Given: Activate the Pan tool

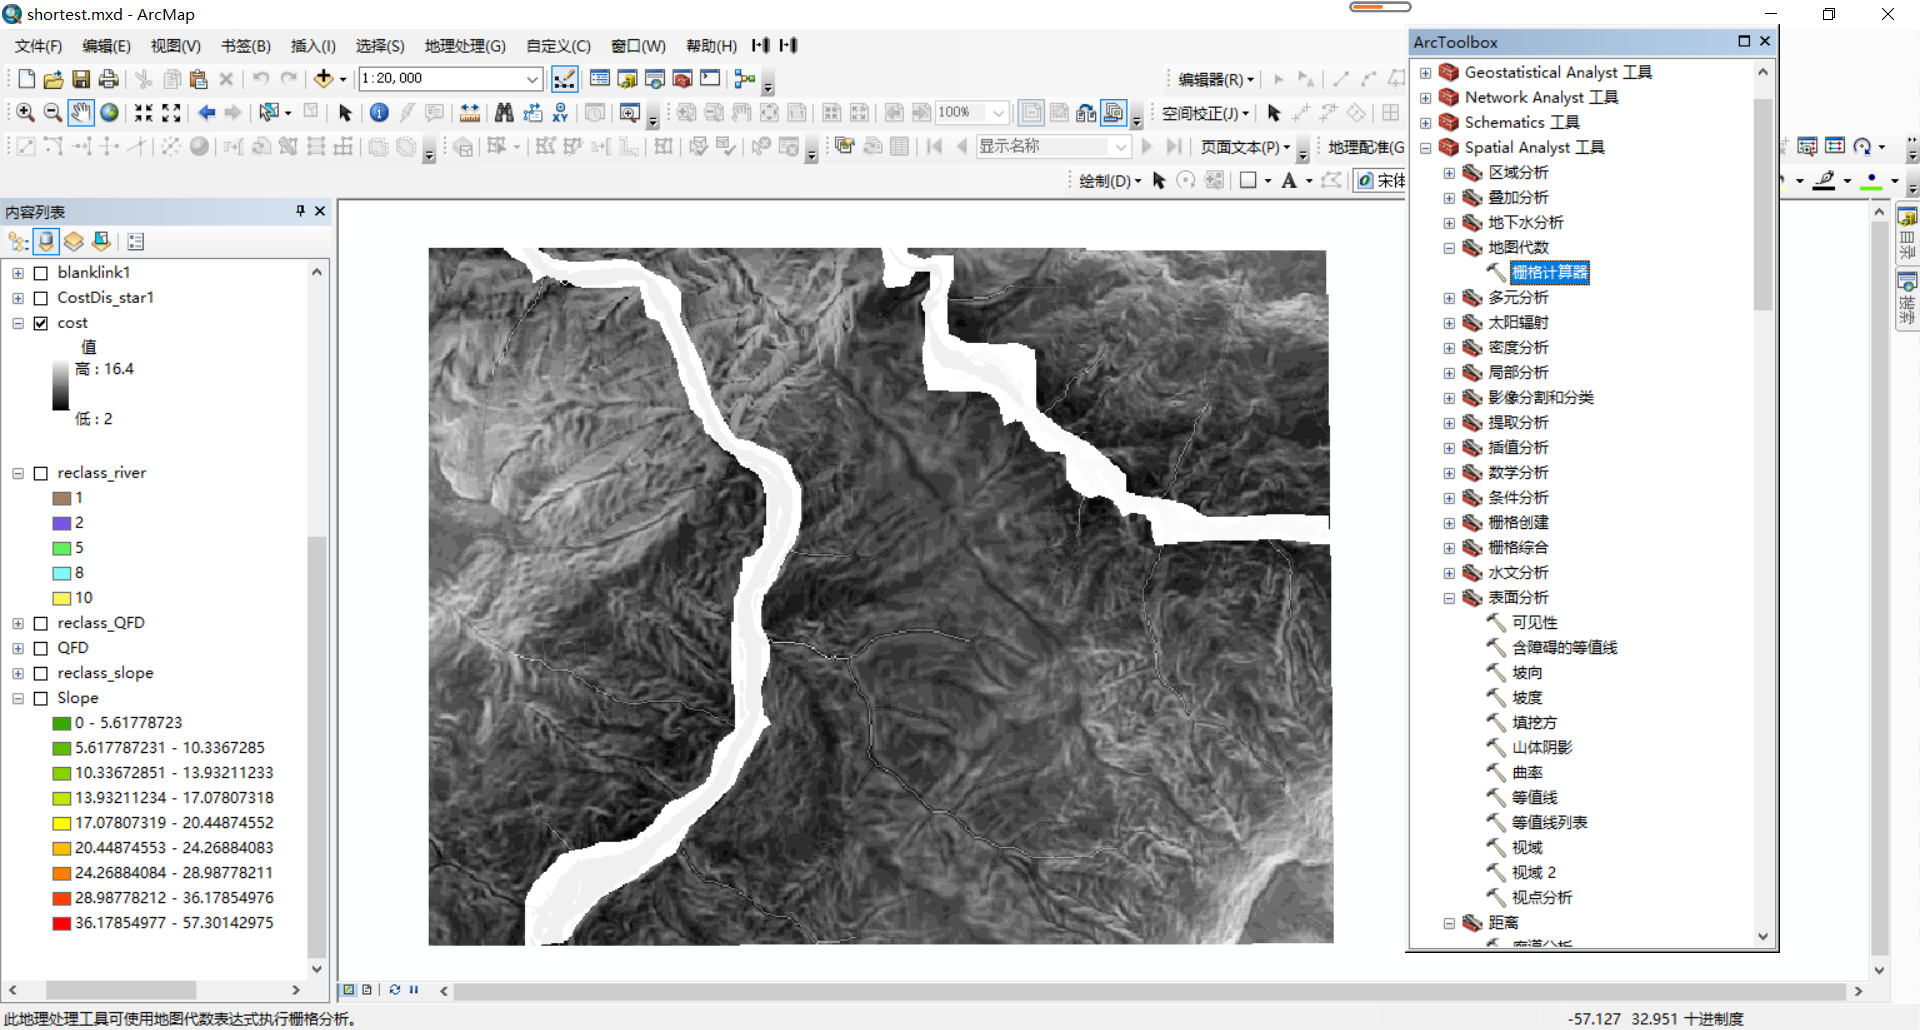Looking at the screenshot, I should coord(80,112).
